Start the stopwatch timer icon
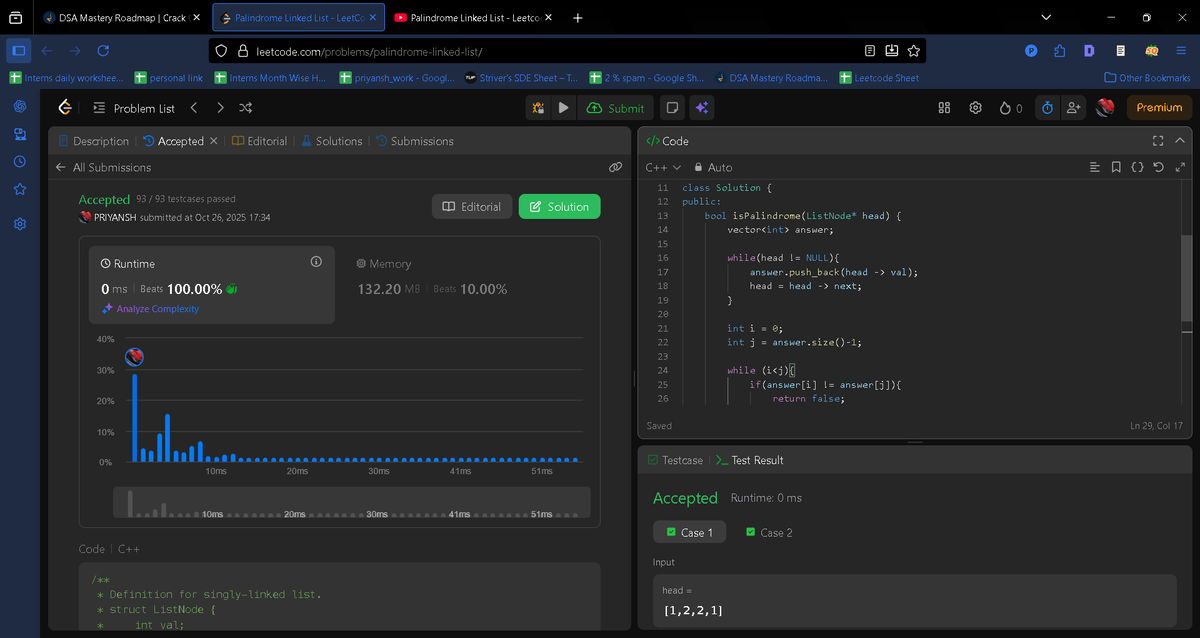The width and height of the screenshot is (1200, 638). [x=1047, y=108]
